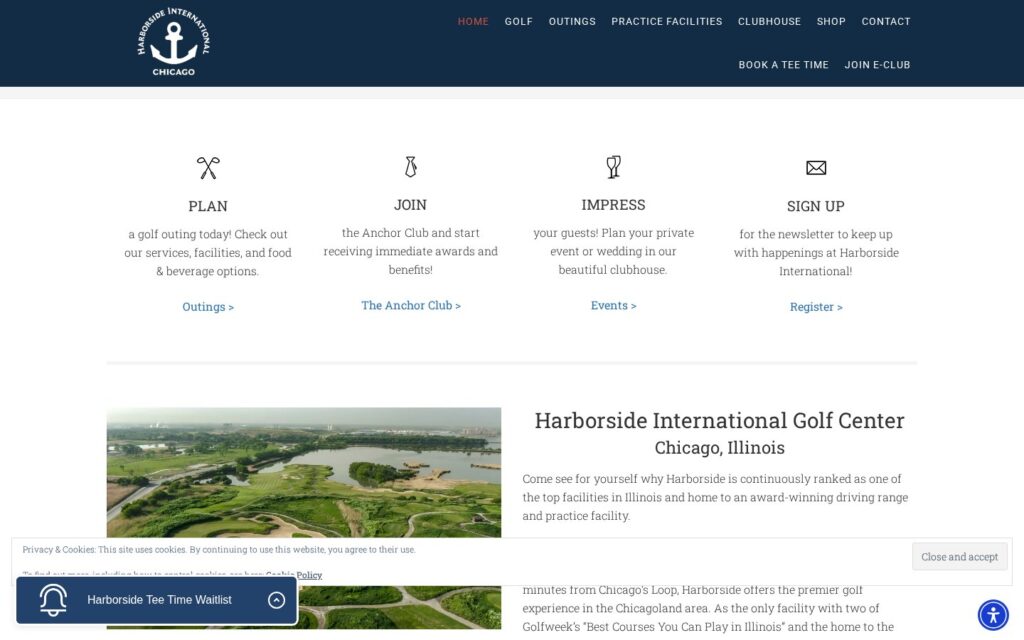This screenshot has height=640, width=1024.
Task: Dismiss cookies with Close and accept
Action: [959, 556]
